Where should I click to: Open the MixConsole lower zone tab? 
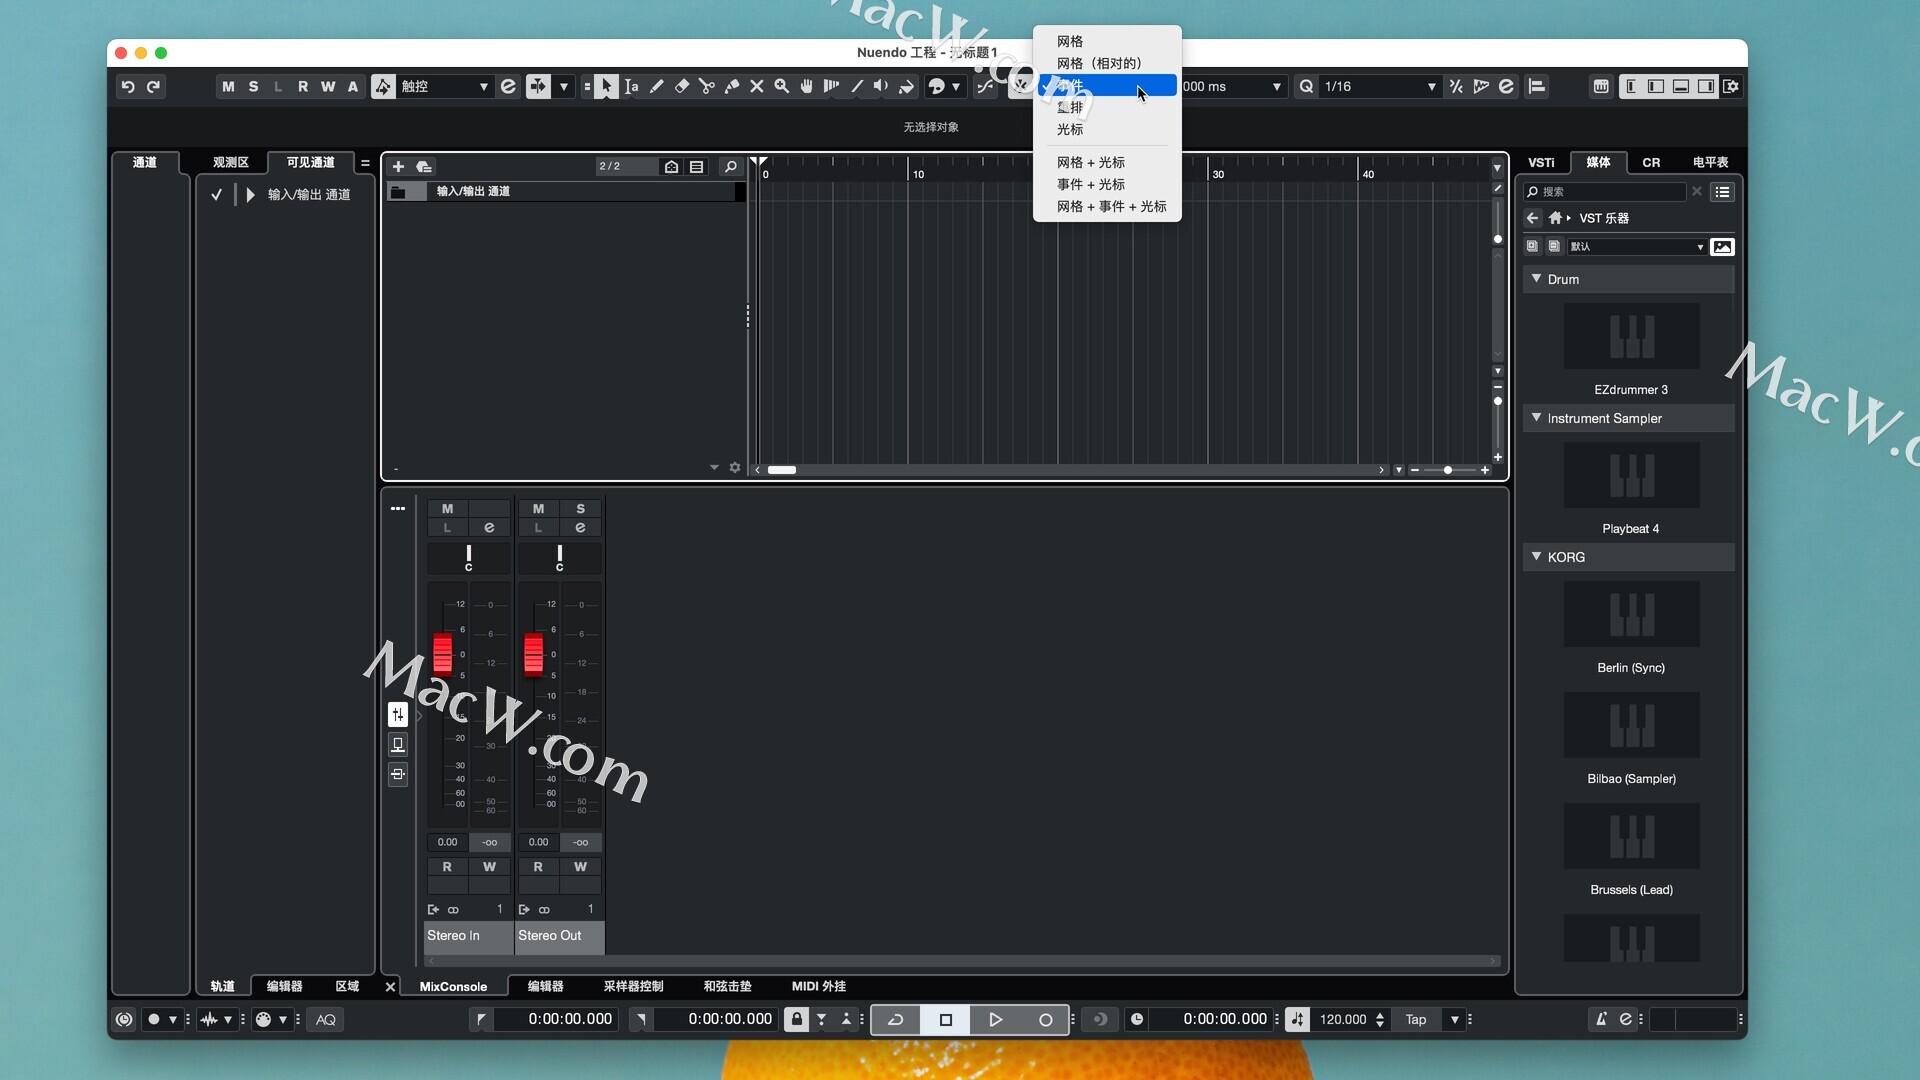(453, 987)
